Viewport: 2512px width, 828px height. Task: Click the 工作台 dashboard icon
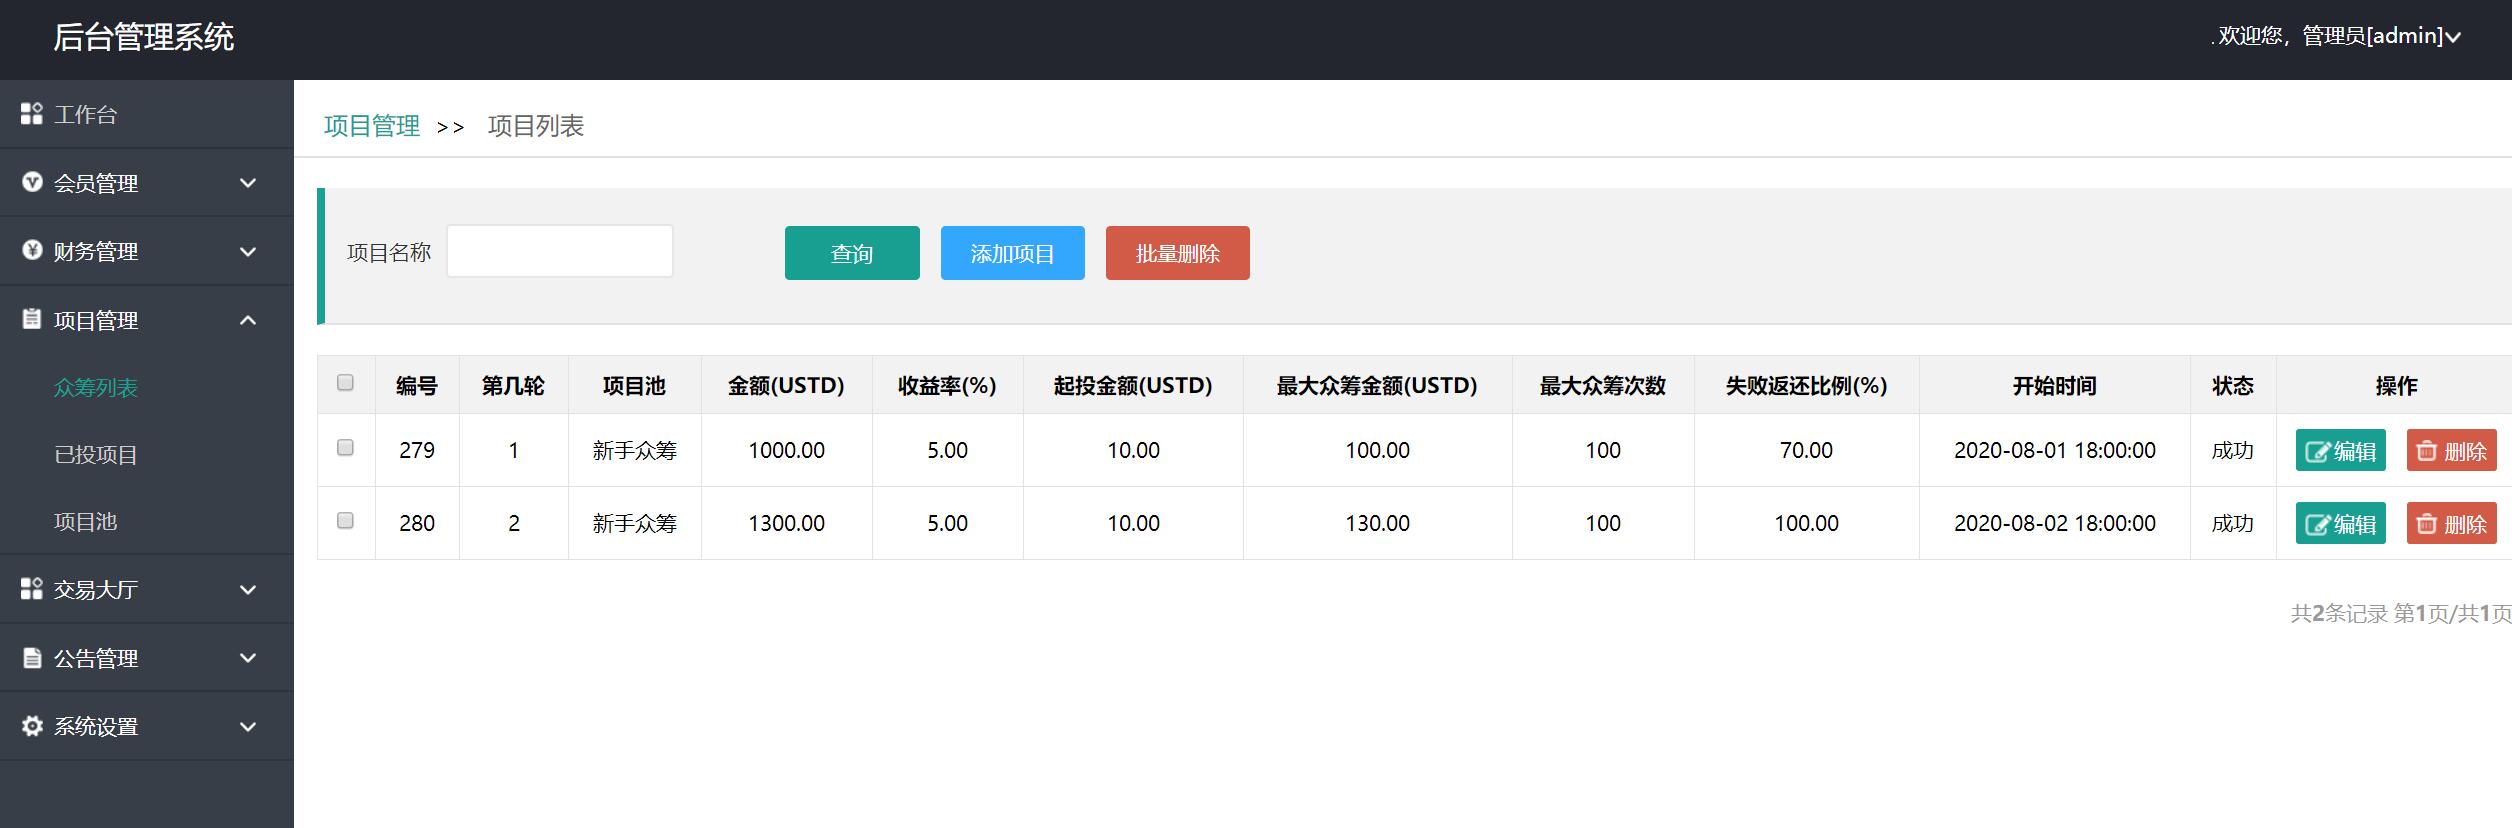(x=32, y=114)
